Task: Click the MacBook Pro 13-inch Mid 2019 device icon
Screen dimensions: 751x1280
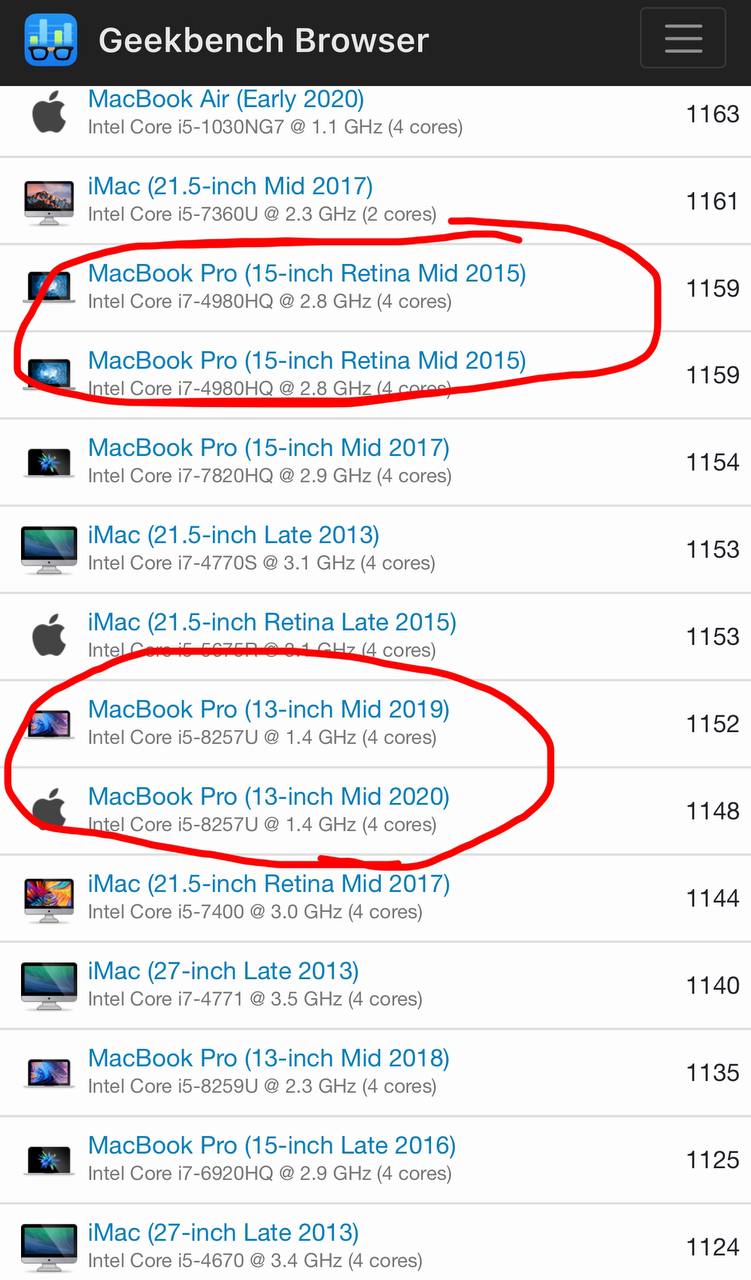Action: (x=49, y=723)
